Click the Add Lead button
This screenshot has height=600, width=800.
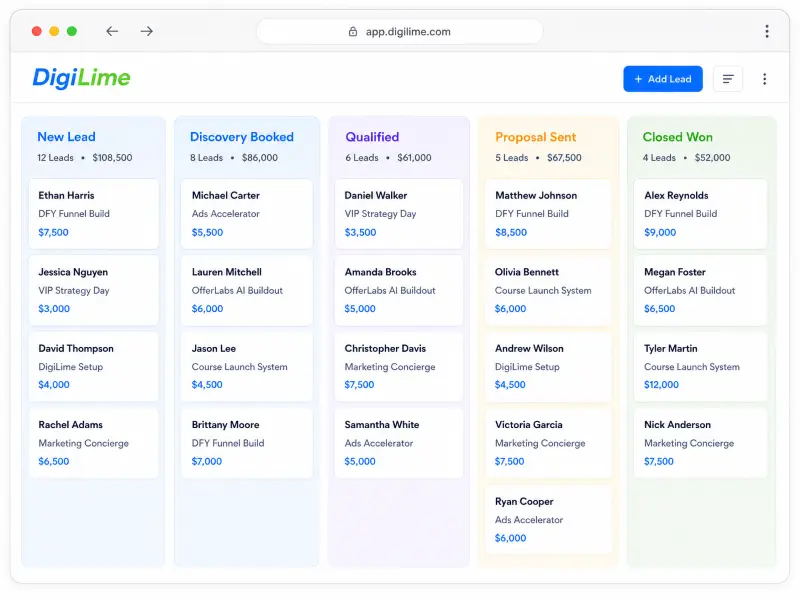663,79
